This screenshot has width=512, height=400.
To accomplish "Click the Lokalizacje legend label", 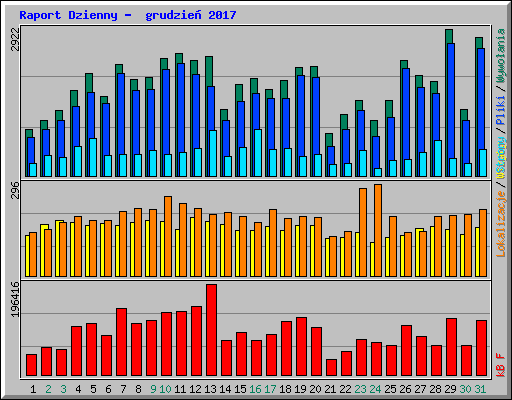I will coord(501,224).
